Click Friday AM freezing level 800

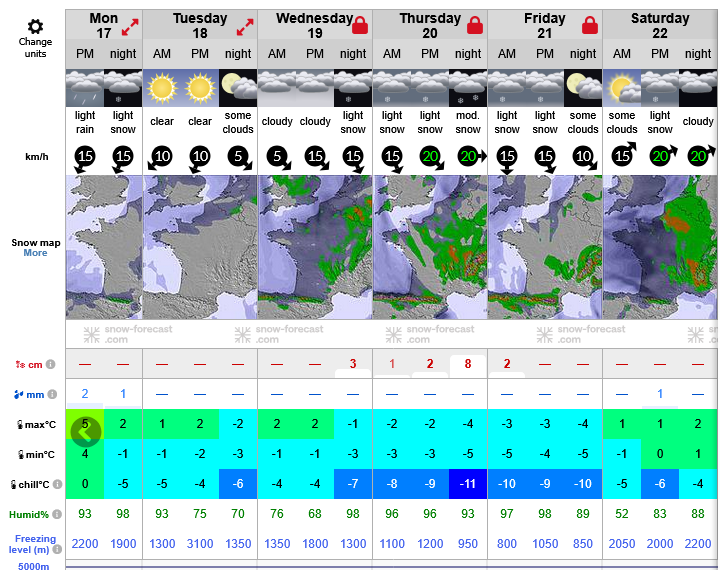[507, 544]
